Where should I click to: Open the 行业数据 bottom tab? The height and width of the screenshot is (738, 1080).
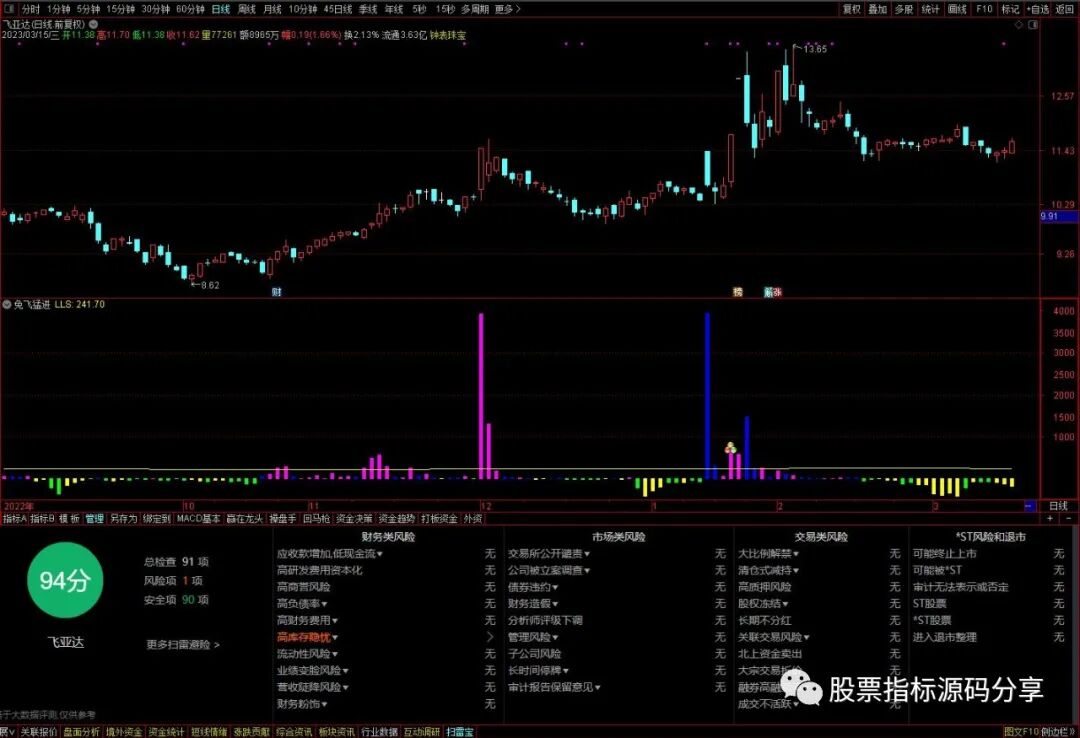click(380, 732)
